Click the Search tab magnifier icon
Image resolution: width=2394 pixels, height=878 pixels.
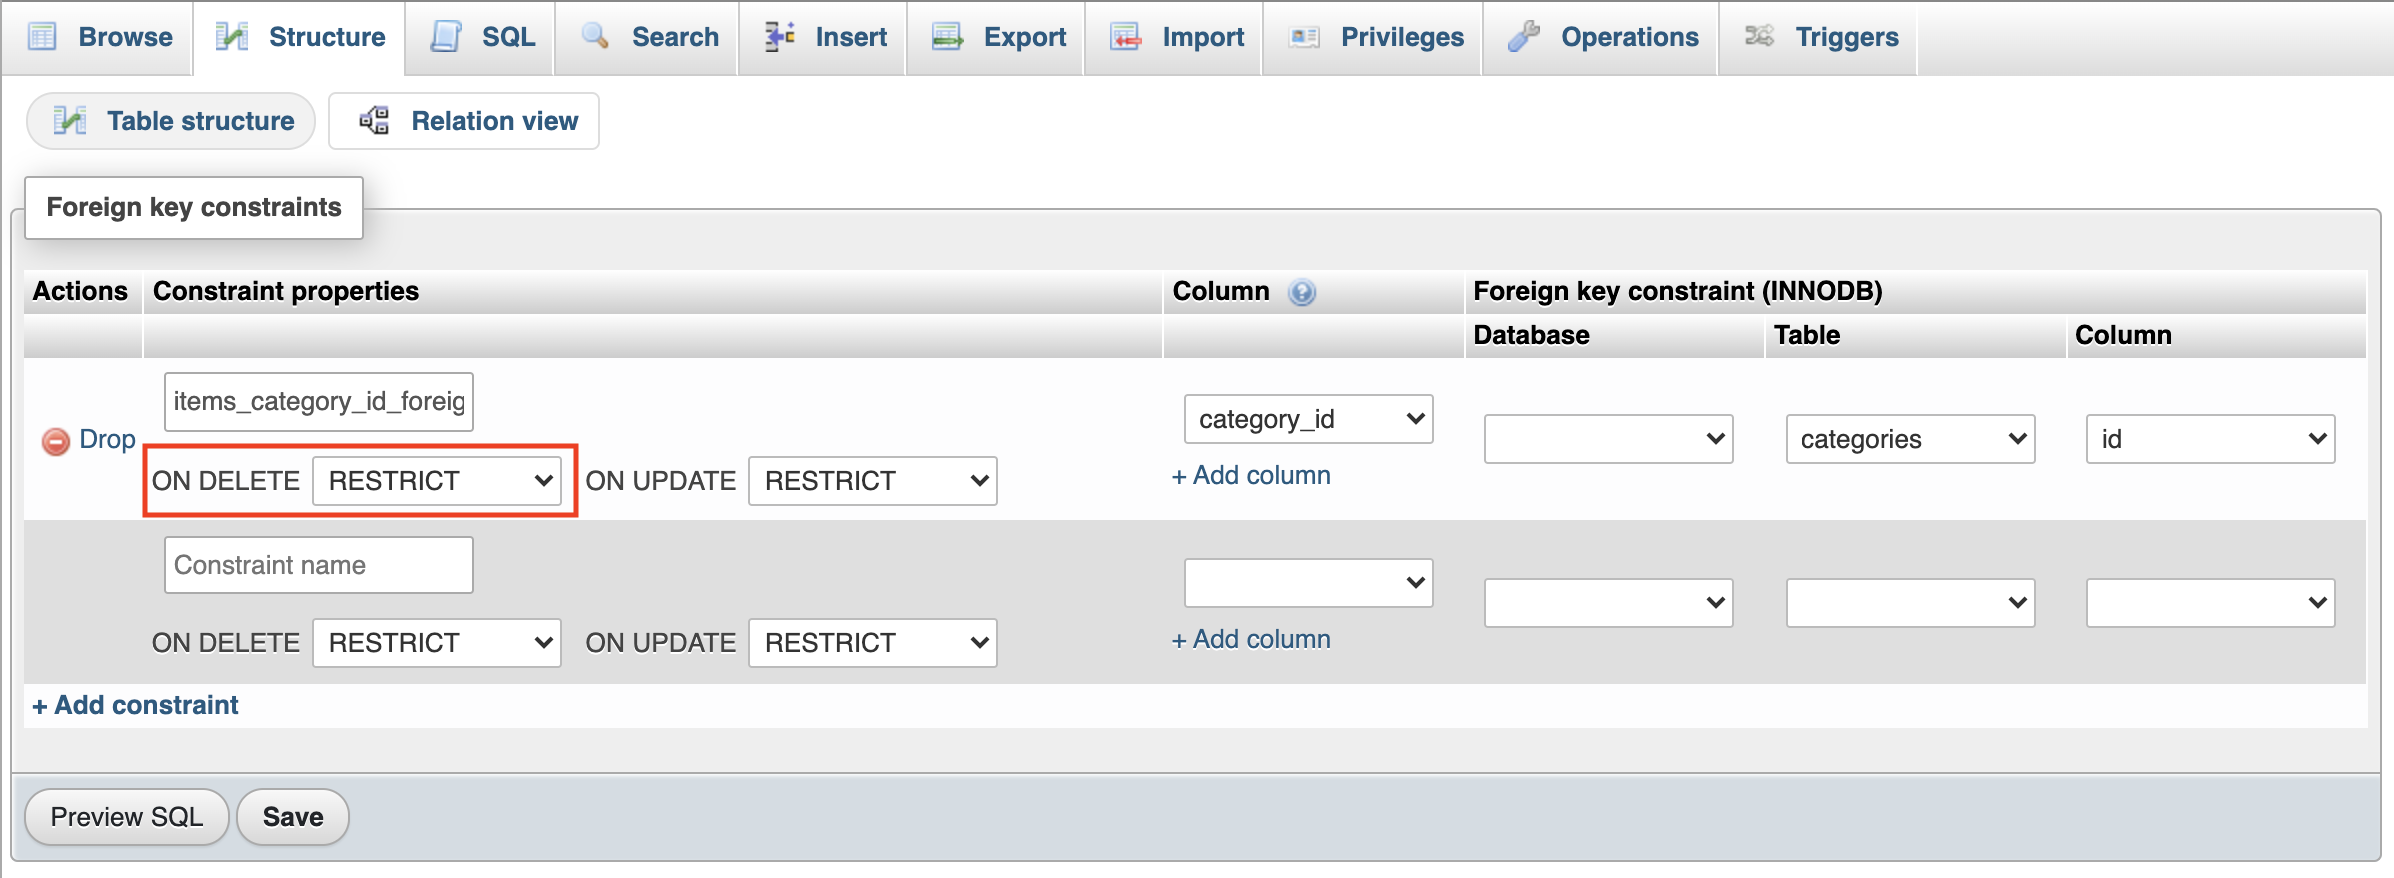click(x=596, y=37)
